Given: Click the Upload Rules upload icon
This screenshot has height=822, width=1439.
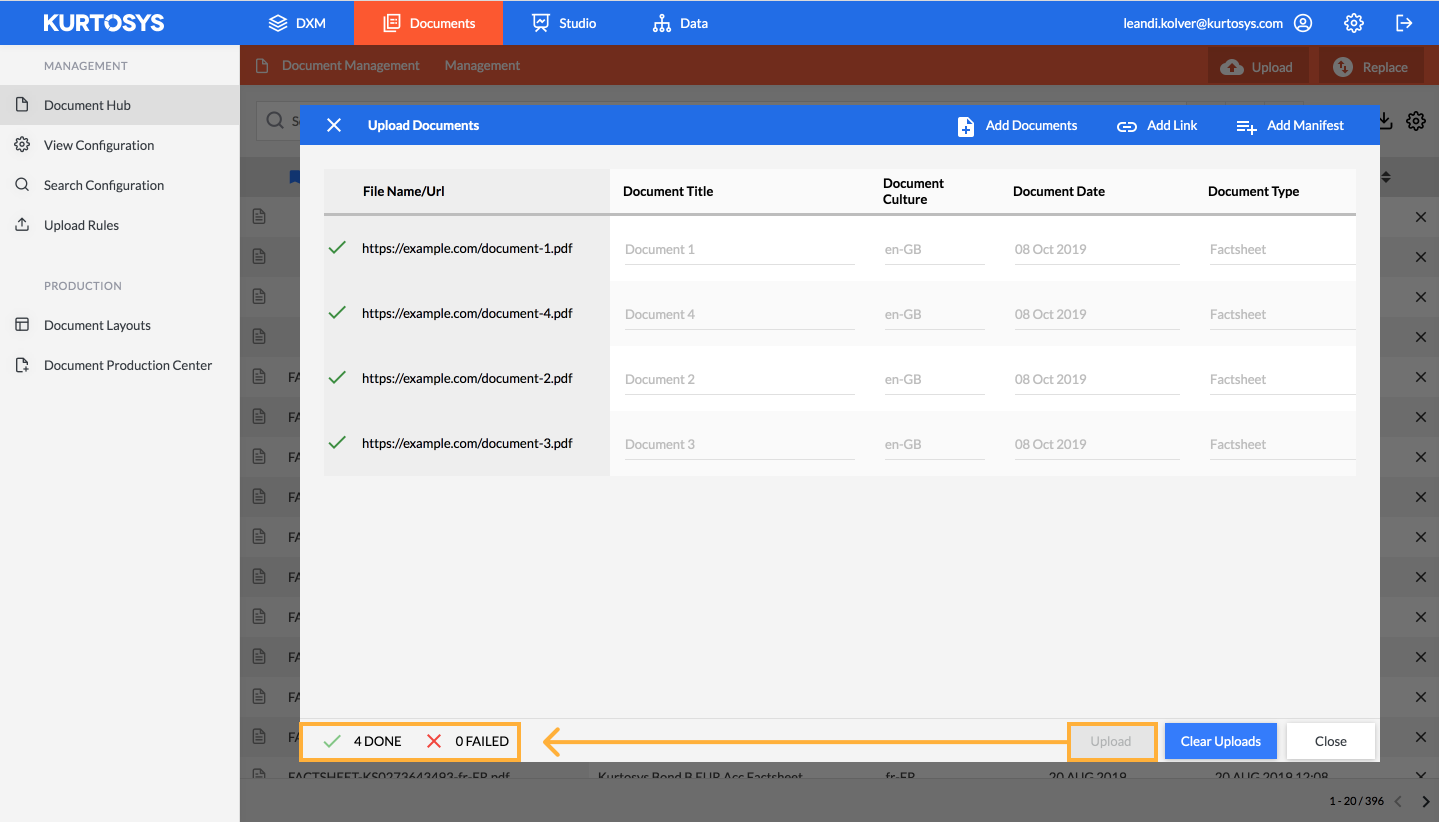Looking at the screenshot, I should pos(22,224).
